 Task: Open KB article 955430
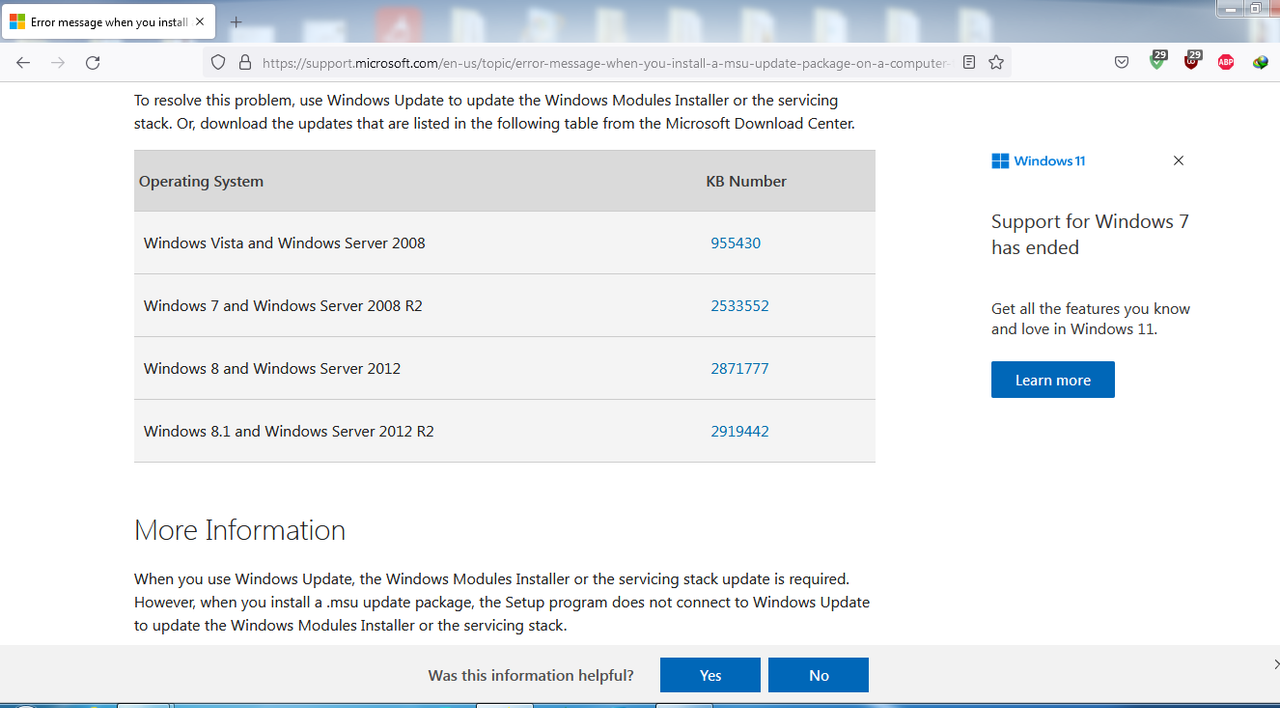pos(735,243)
